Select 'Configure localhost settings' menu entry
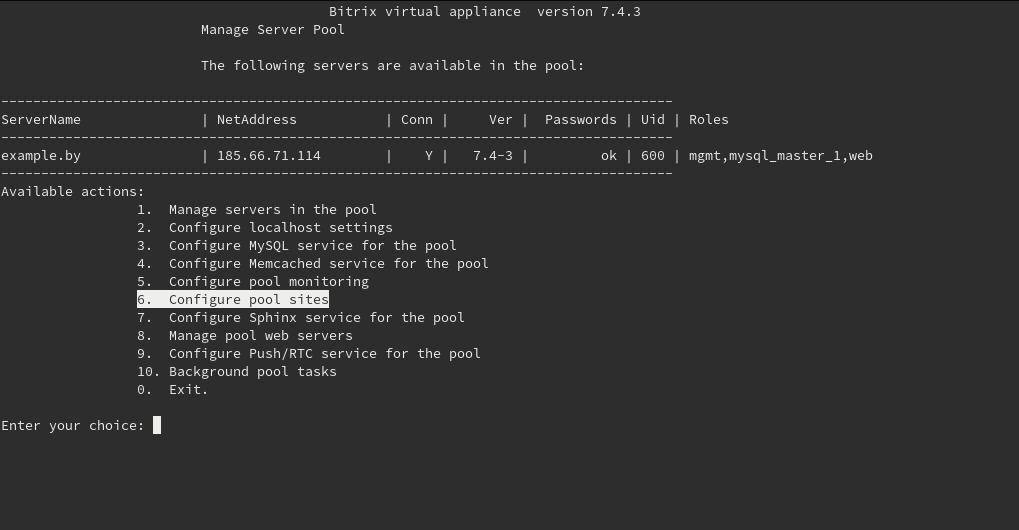Screen dimensions: 1019x530 (280, 228)
